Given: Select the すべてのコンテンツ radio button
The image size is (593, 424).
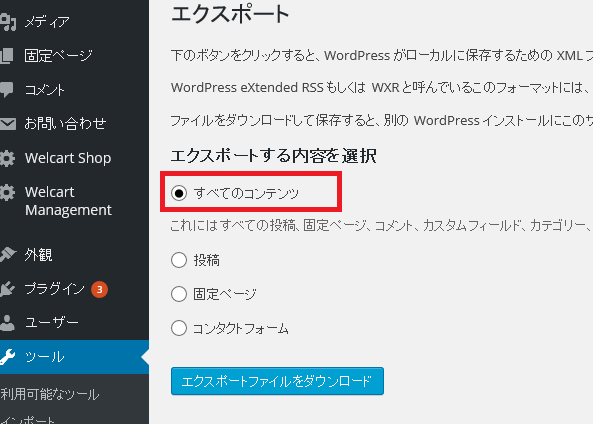Looking at the screenshot, I should click(x=179, y=193).
